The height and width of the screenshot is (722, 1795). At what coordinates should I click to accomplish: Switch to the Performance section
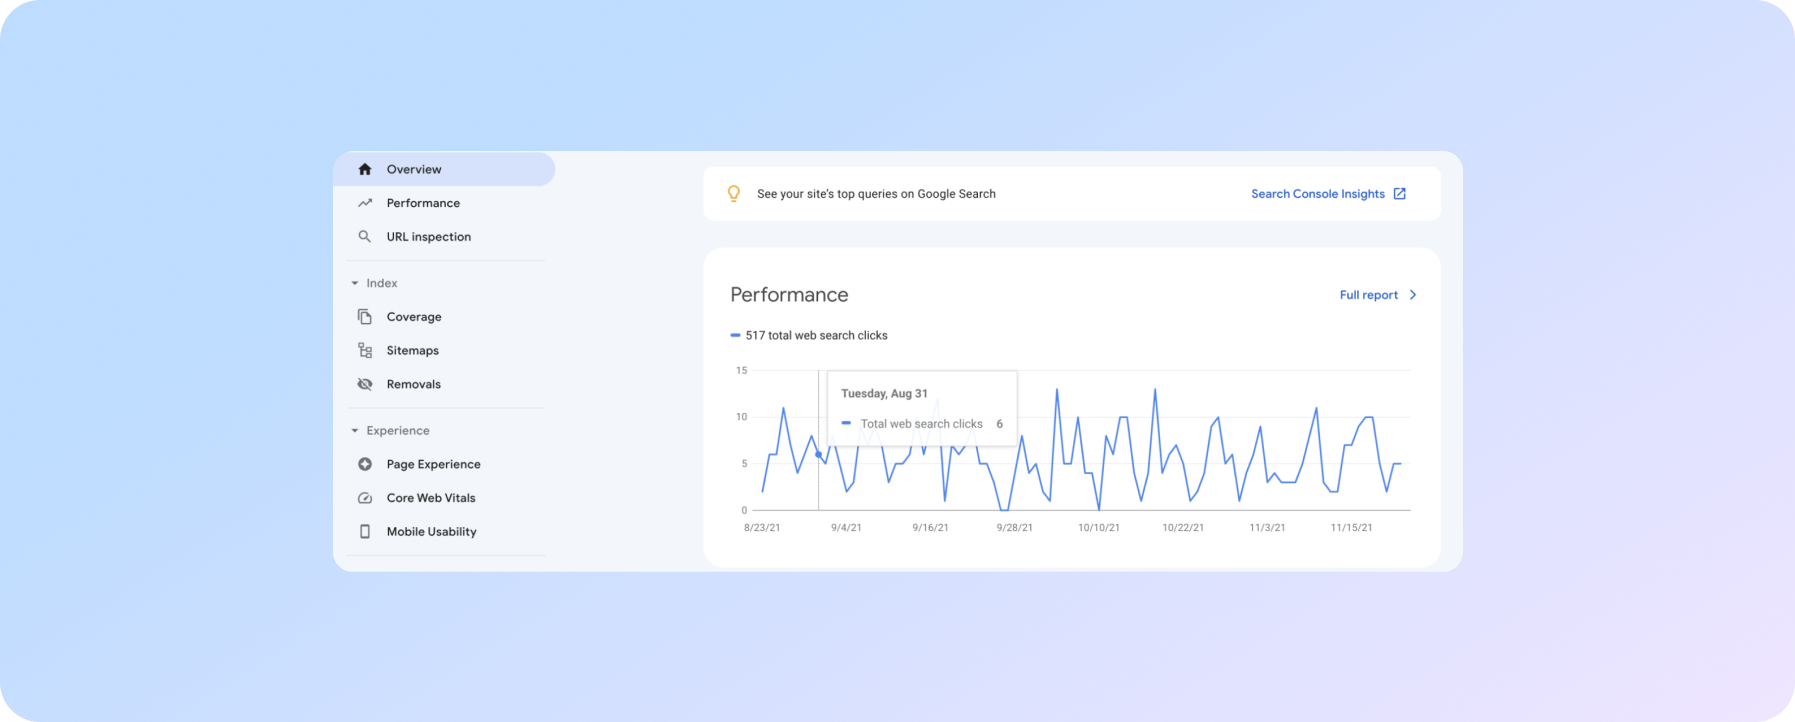click(423, 202)
